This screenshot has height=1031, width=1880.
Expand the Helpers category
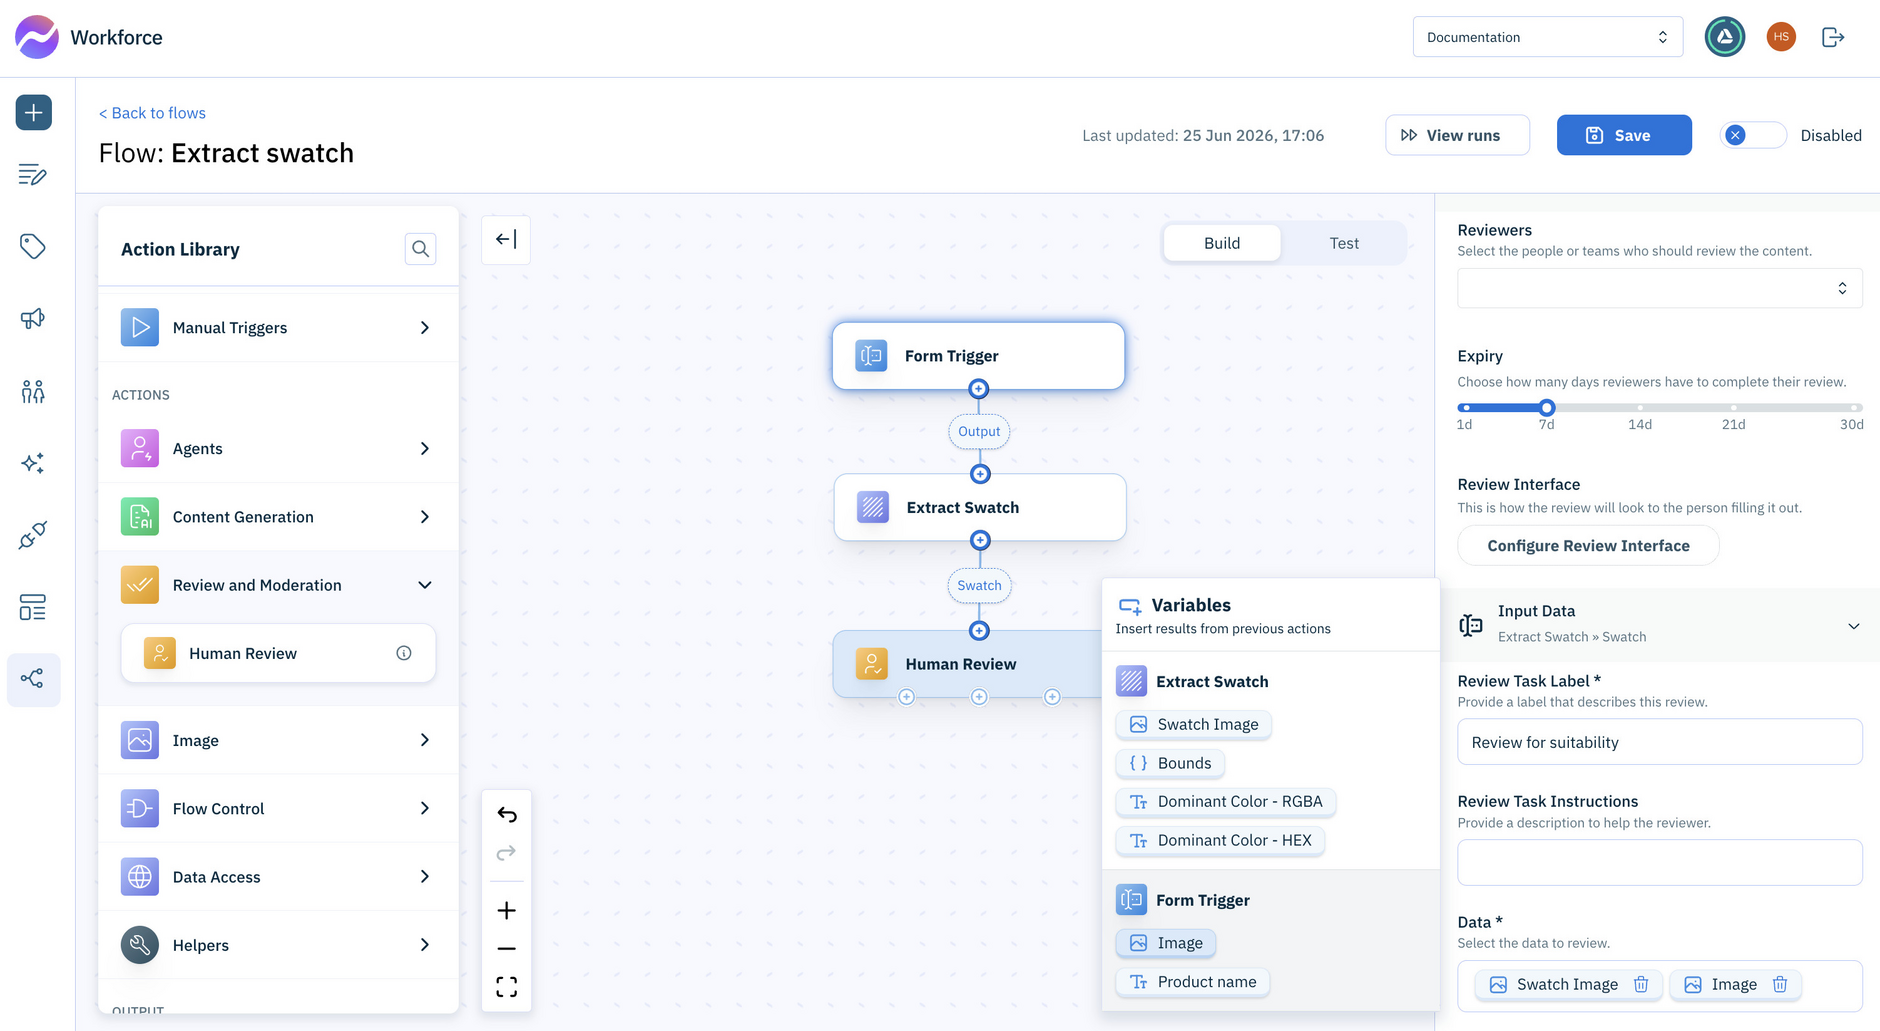pos(278,945)
